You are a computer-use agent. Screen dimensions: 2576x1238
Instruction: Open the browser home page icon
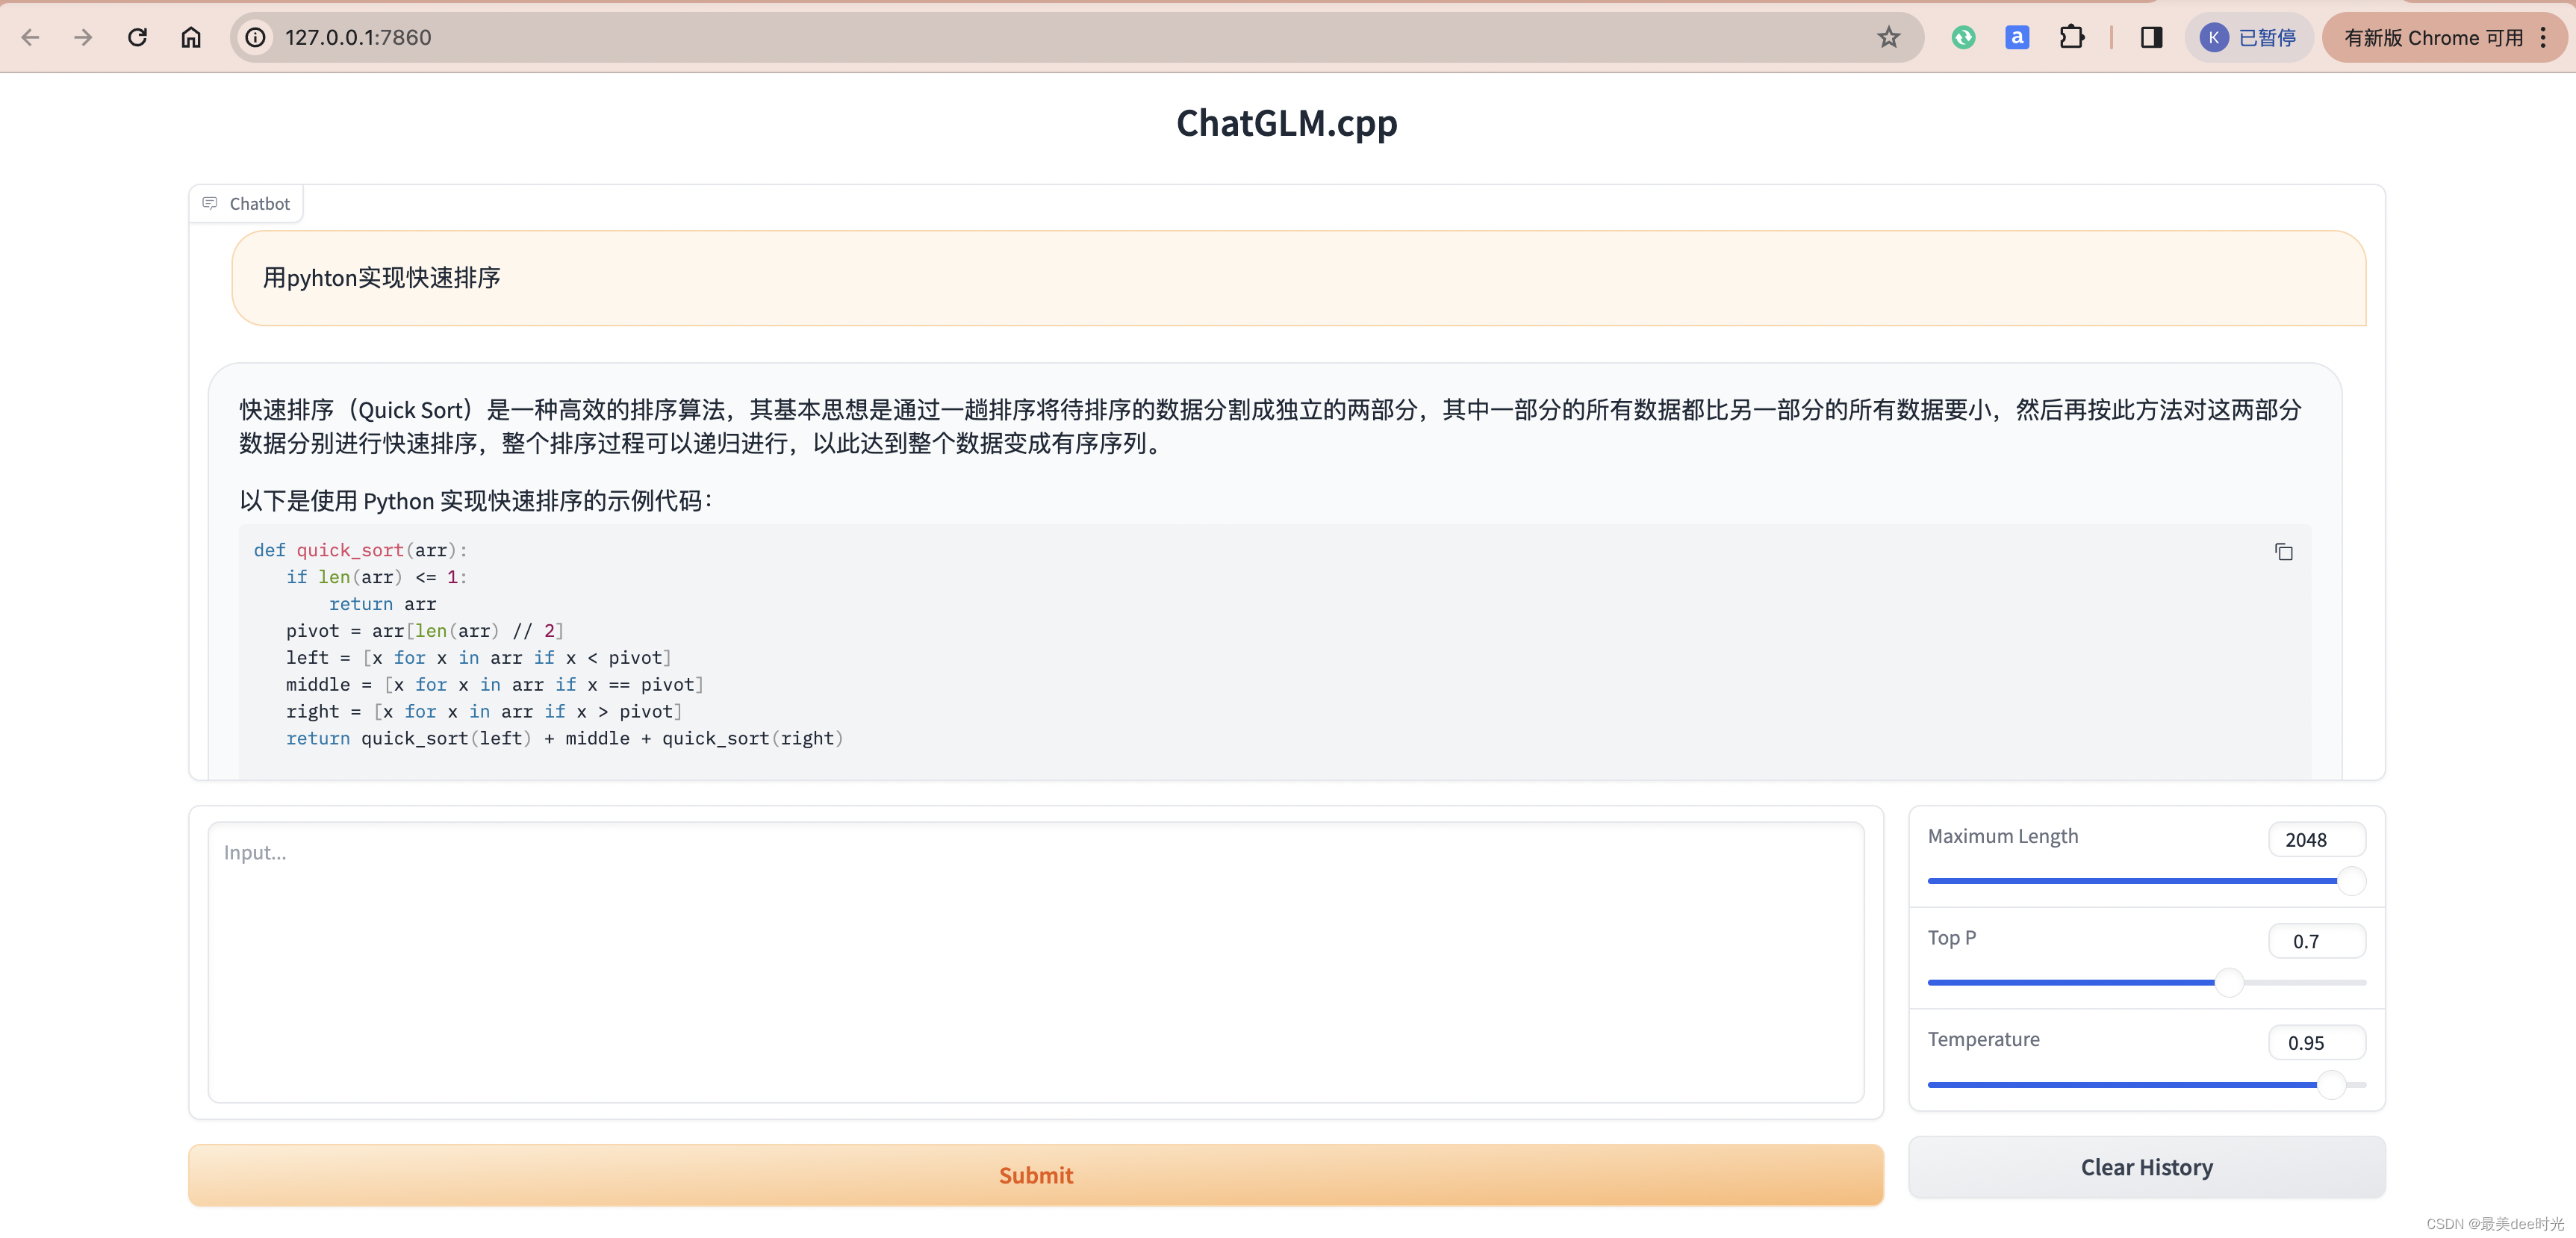[x=191, y=37]
